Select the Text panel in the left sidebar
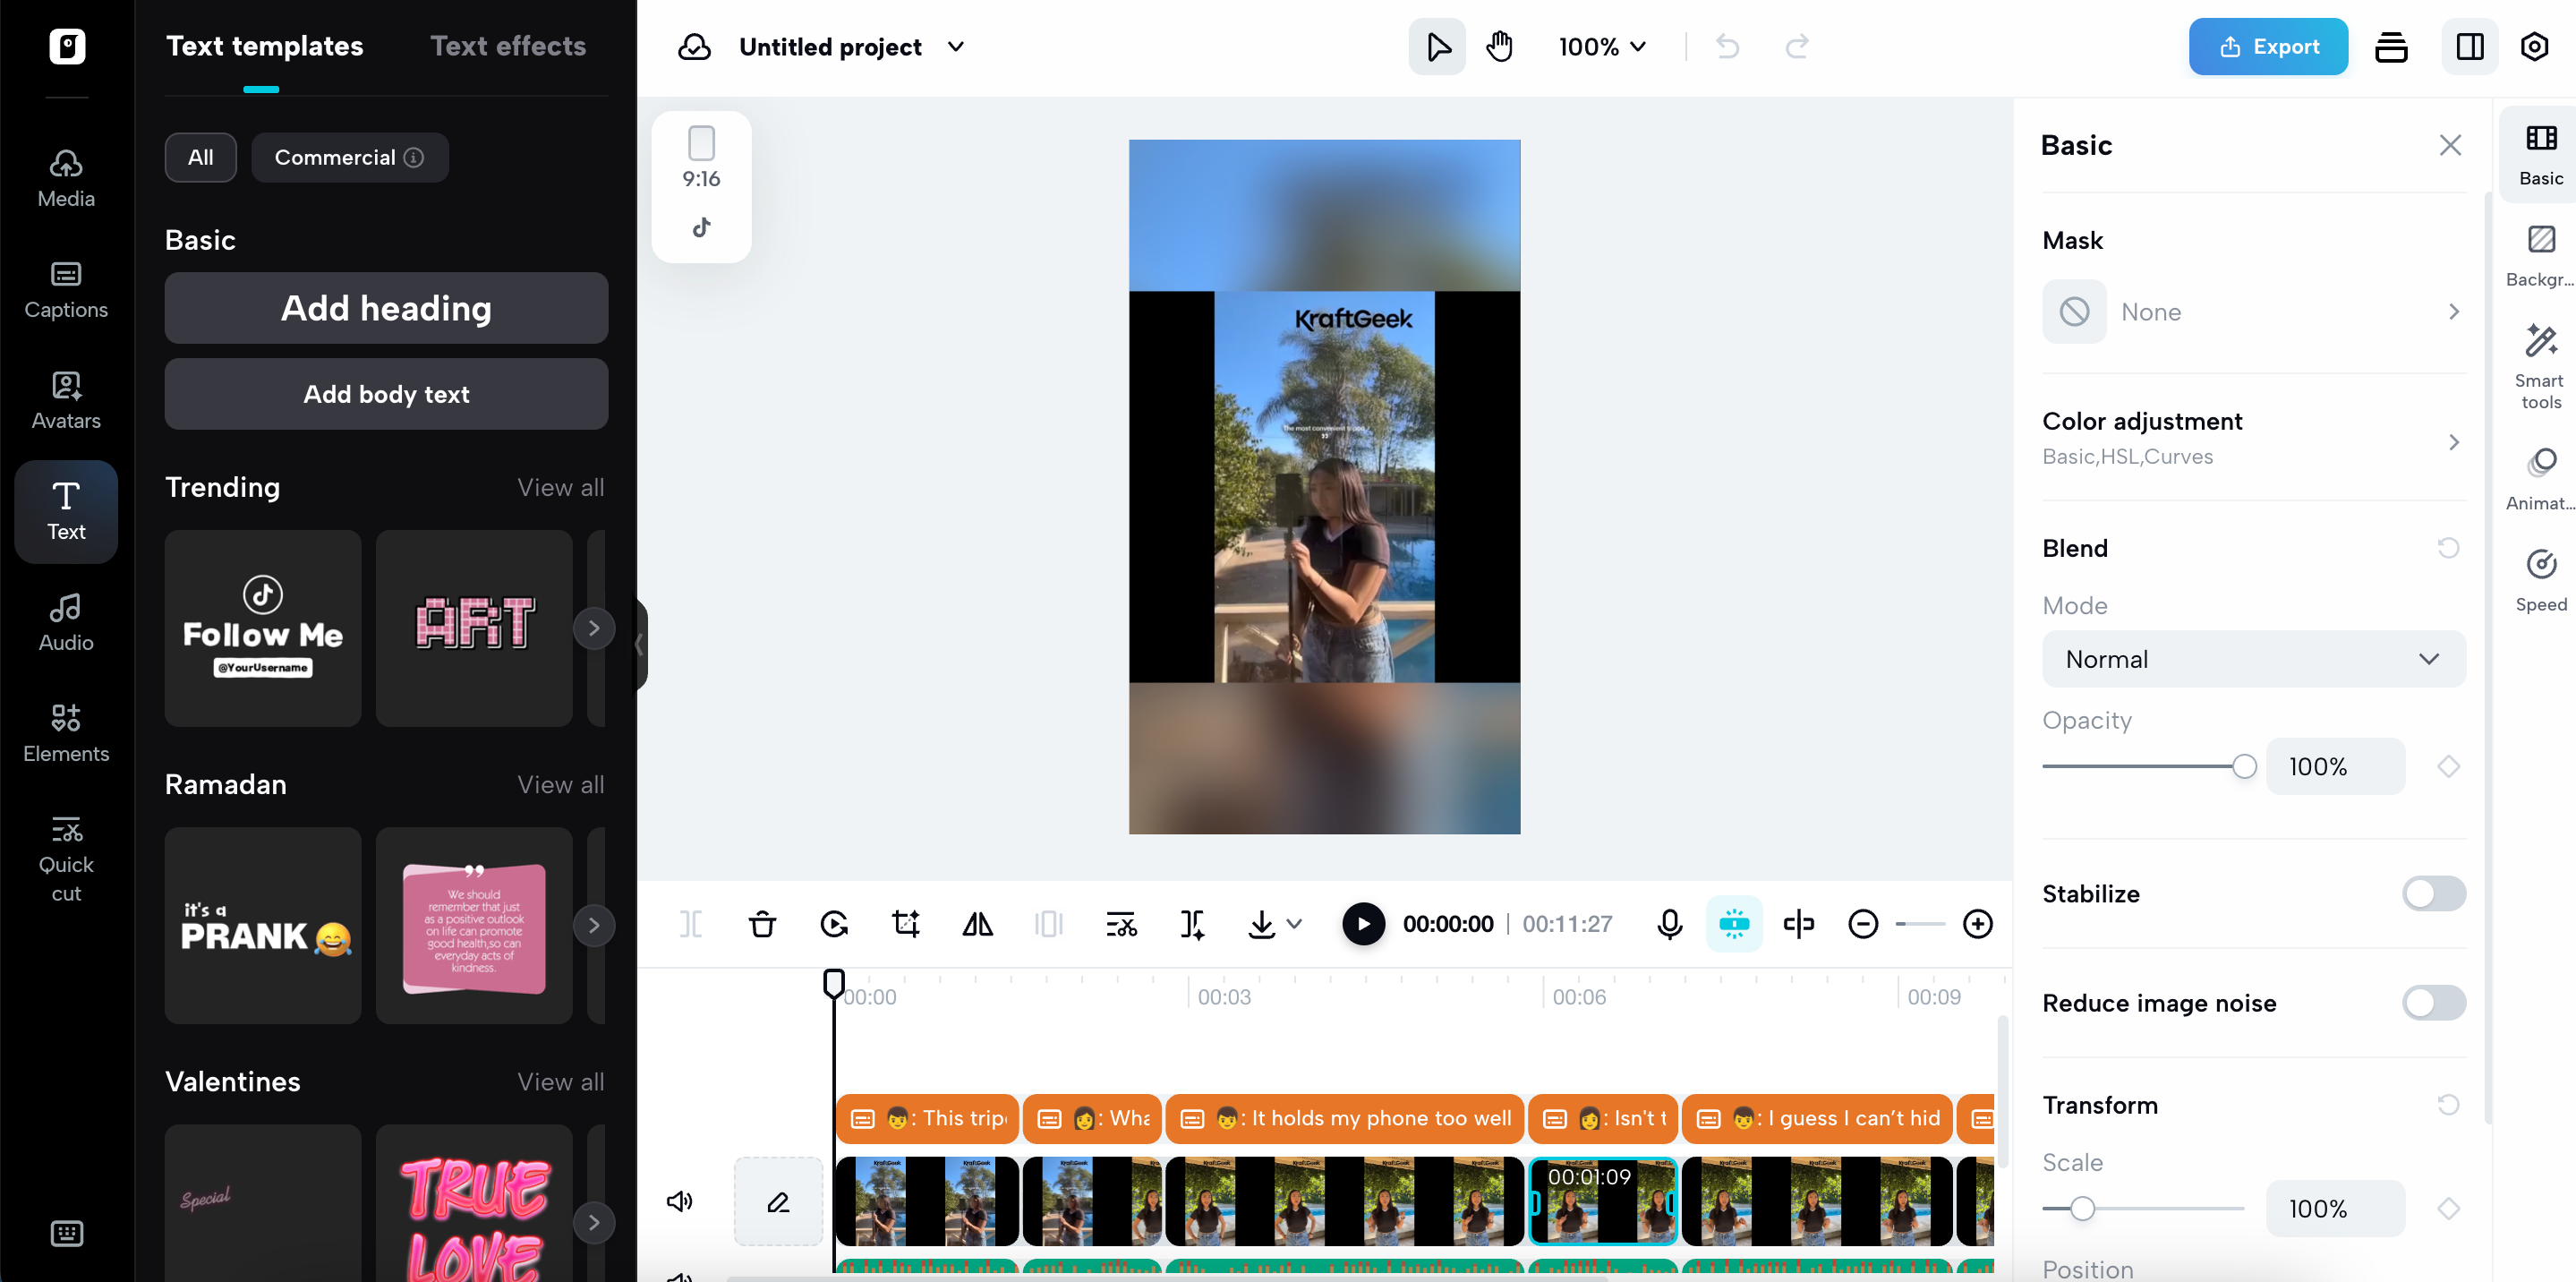The width and height of the screenshot is (2576, 1282). 65,511
